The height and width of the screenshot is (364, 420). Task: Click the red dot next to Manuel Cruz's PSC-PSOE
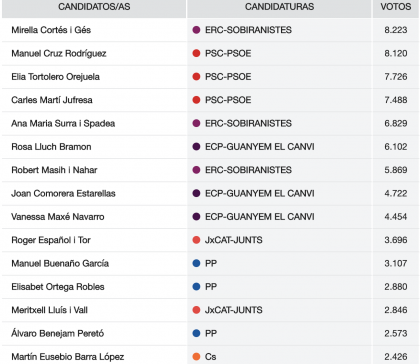pyautogui.click(x=196, y=53)
